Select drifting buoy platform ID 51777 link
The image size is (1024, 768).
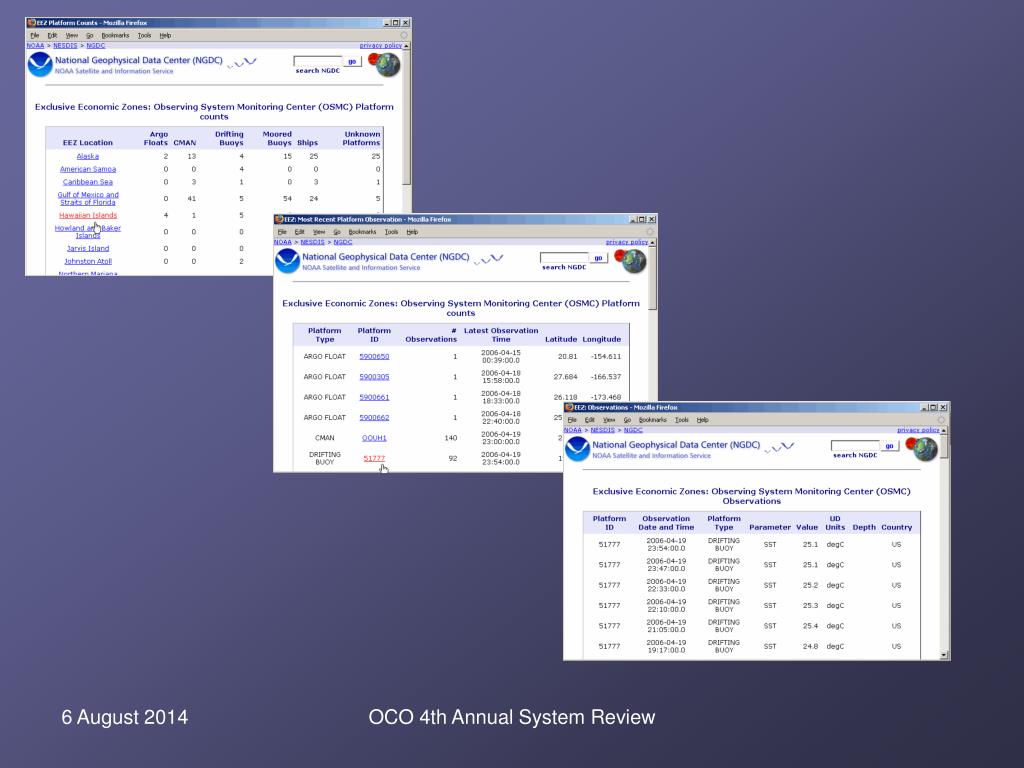click(374, 458)
